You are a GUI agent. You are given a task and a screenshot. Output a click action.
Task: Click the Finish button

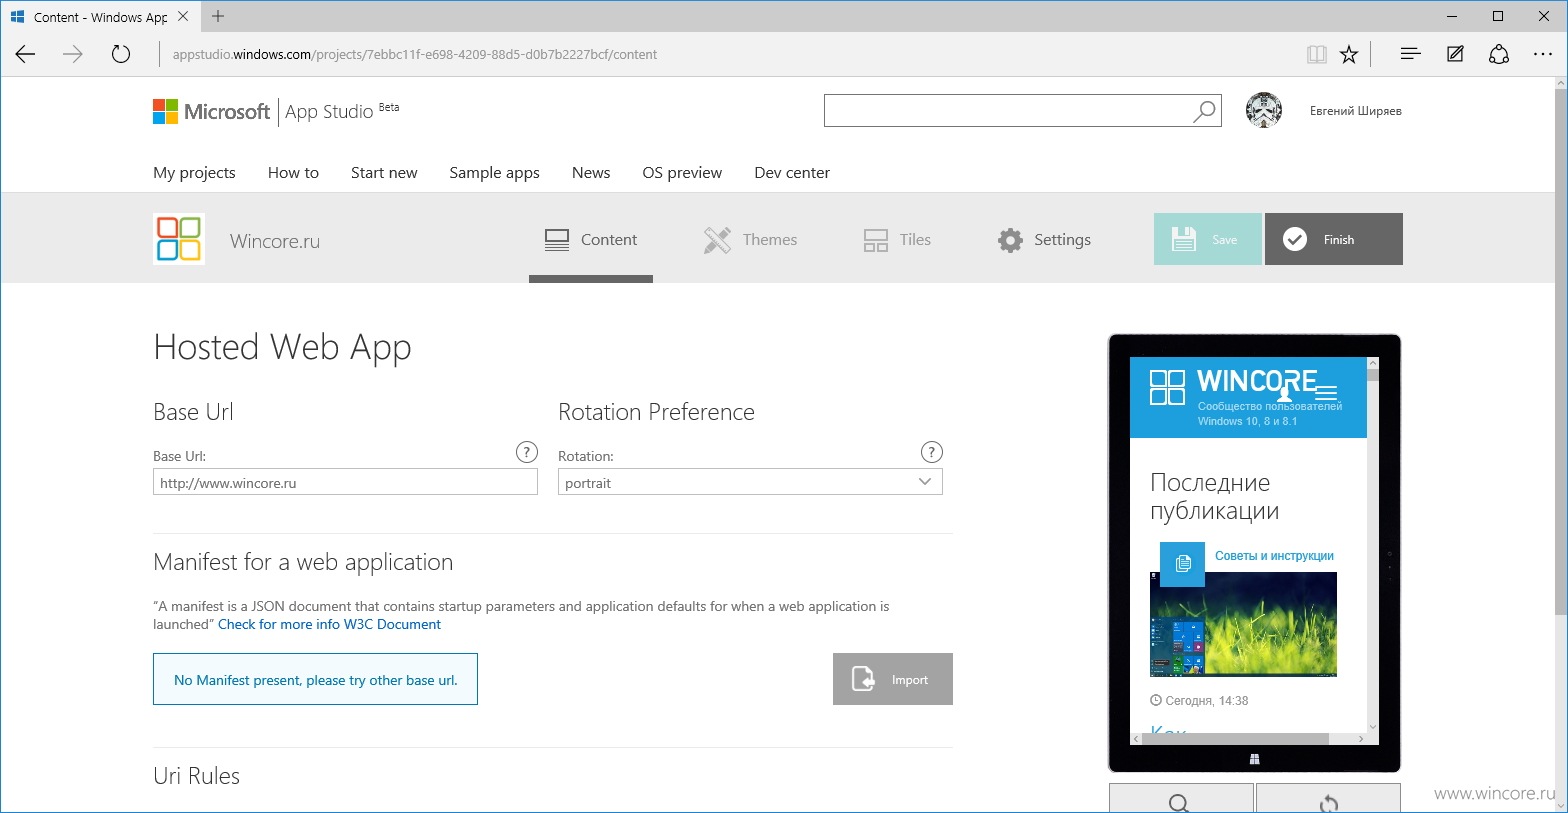[x=1334, y=239]
